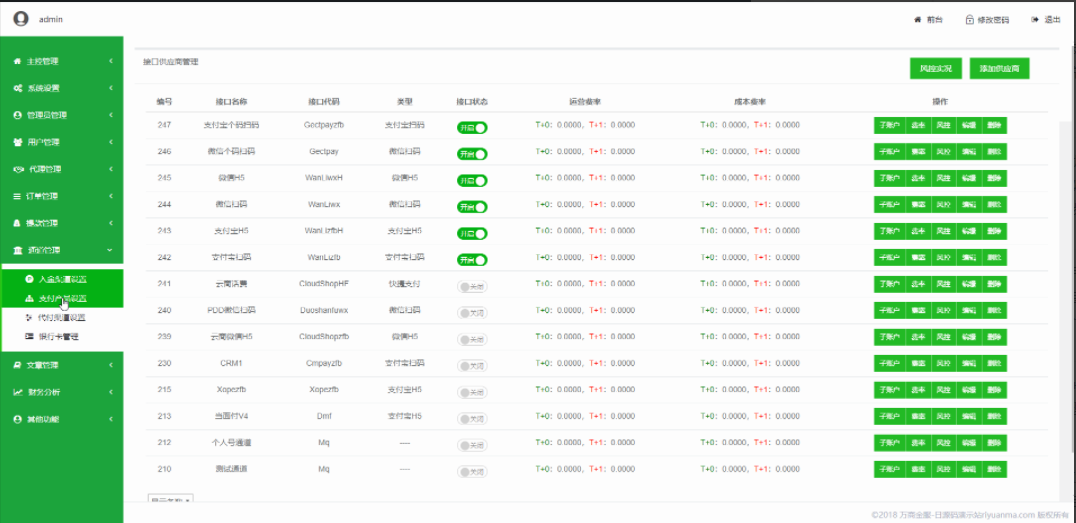The width and height of the screenshot is (1076, 523).
Task: Click 删除 on row 210
Action: pos(994,470)
